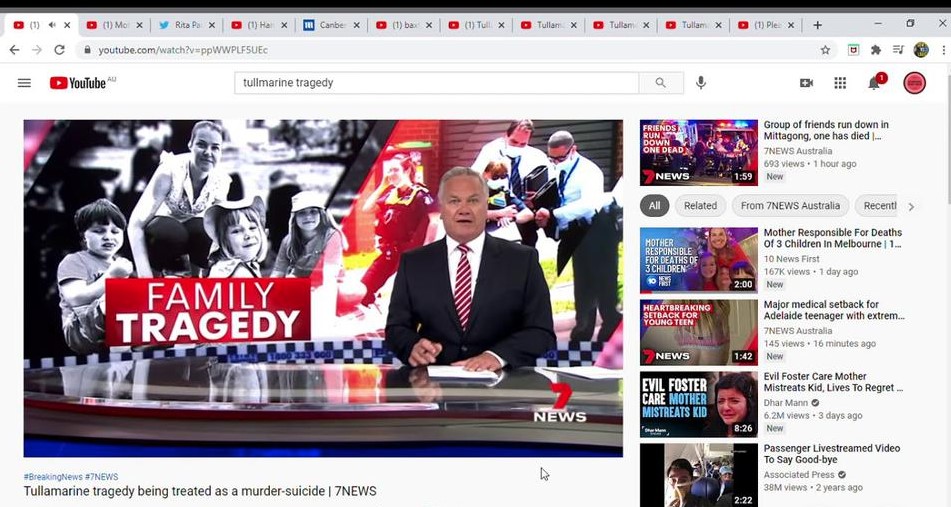Click the Tullamarine tragedy video title
This screenshot has width=951, height=507.
click(x=200, y=491)
